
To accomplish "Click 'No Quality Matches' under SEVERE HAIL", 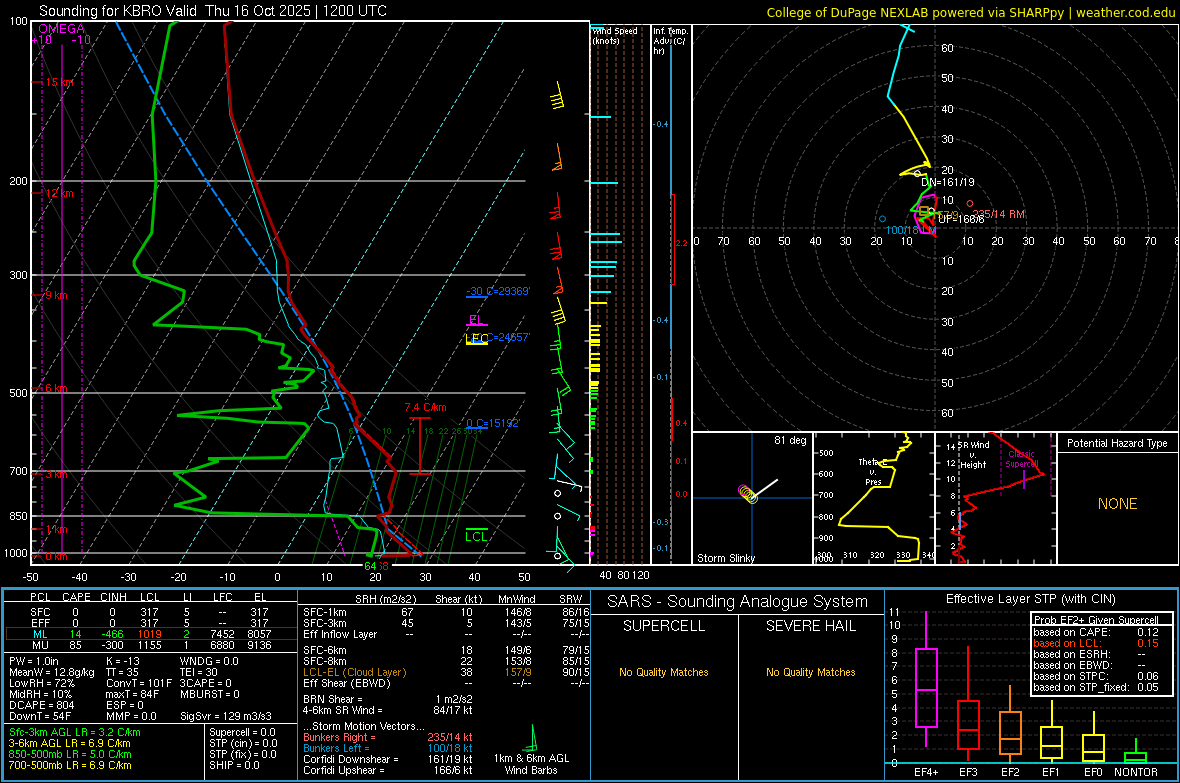I will [810, 672].
